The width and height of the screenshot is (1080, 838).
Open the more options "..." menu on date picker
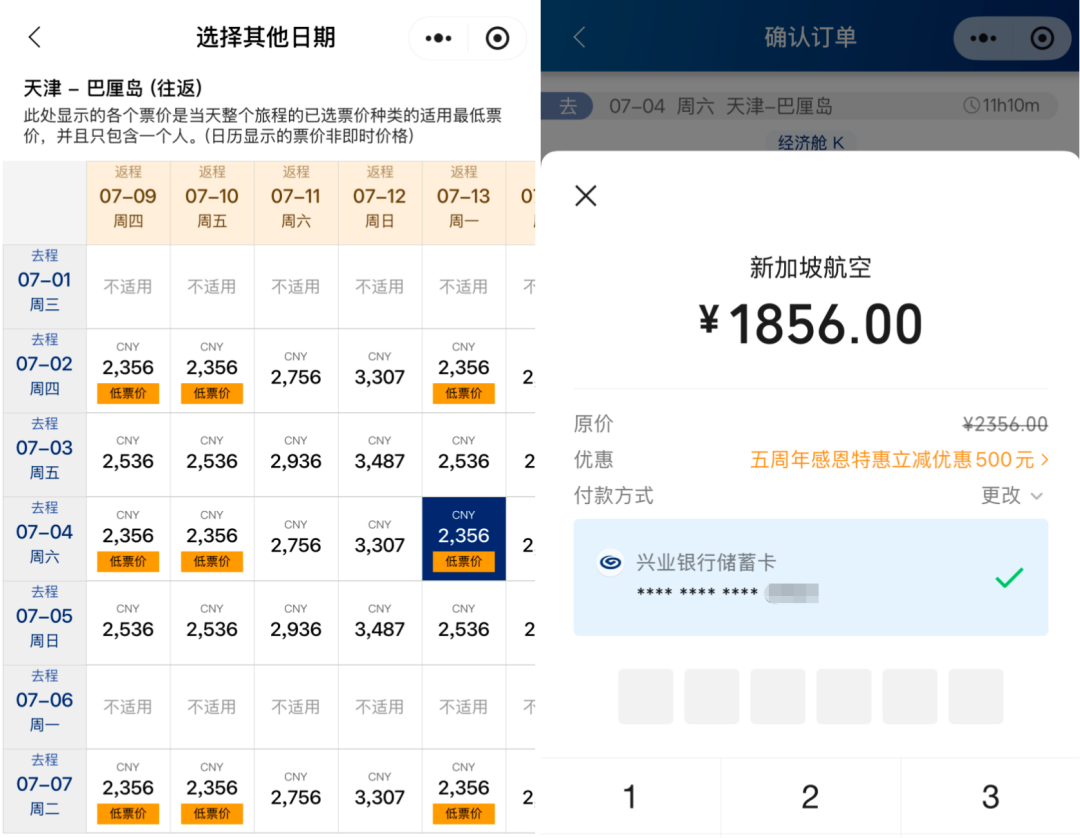click(437, 38)
